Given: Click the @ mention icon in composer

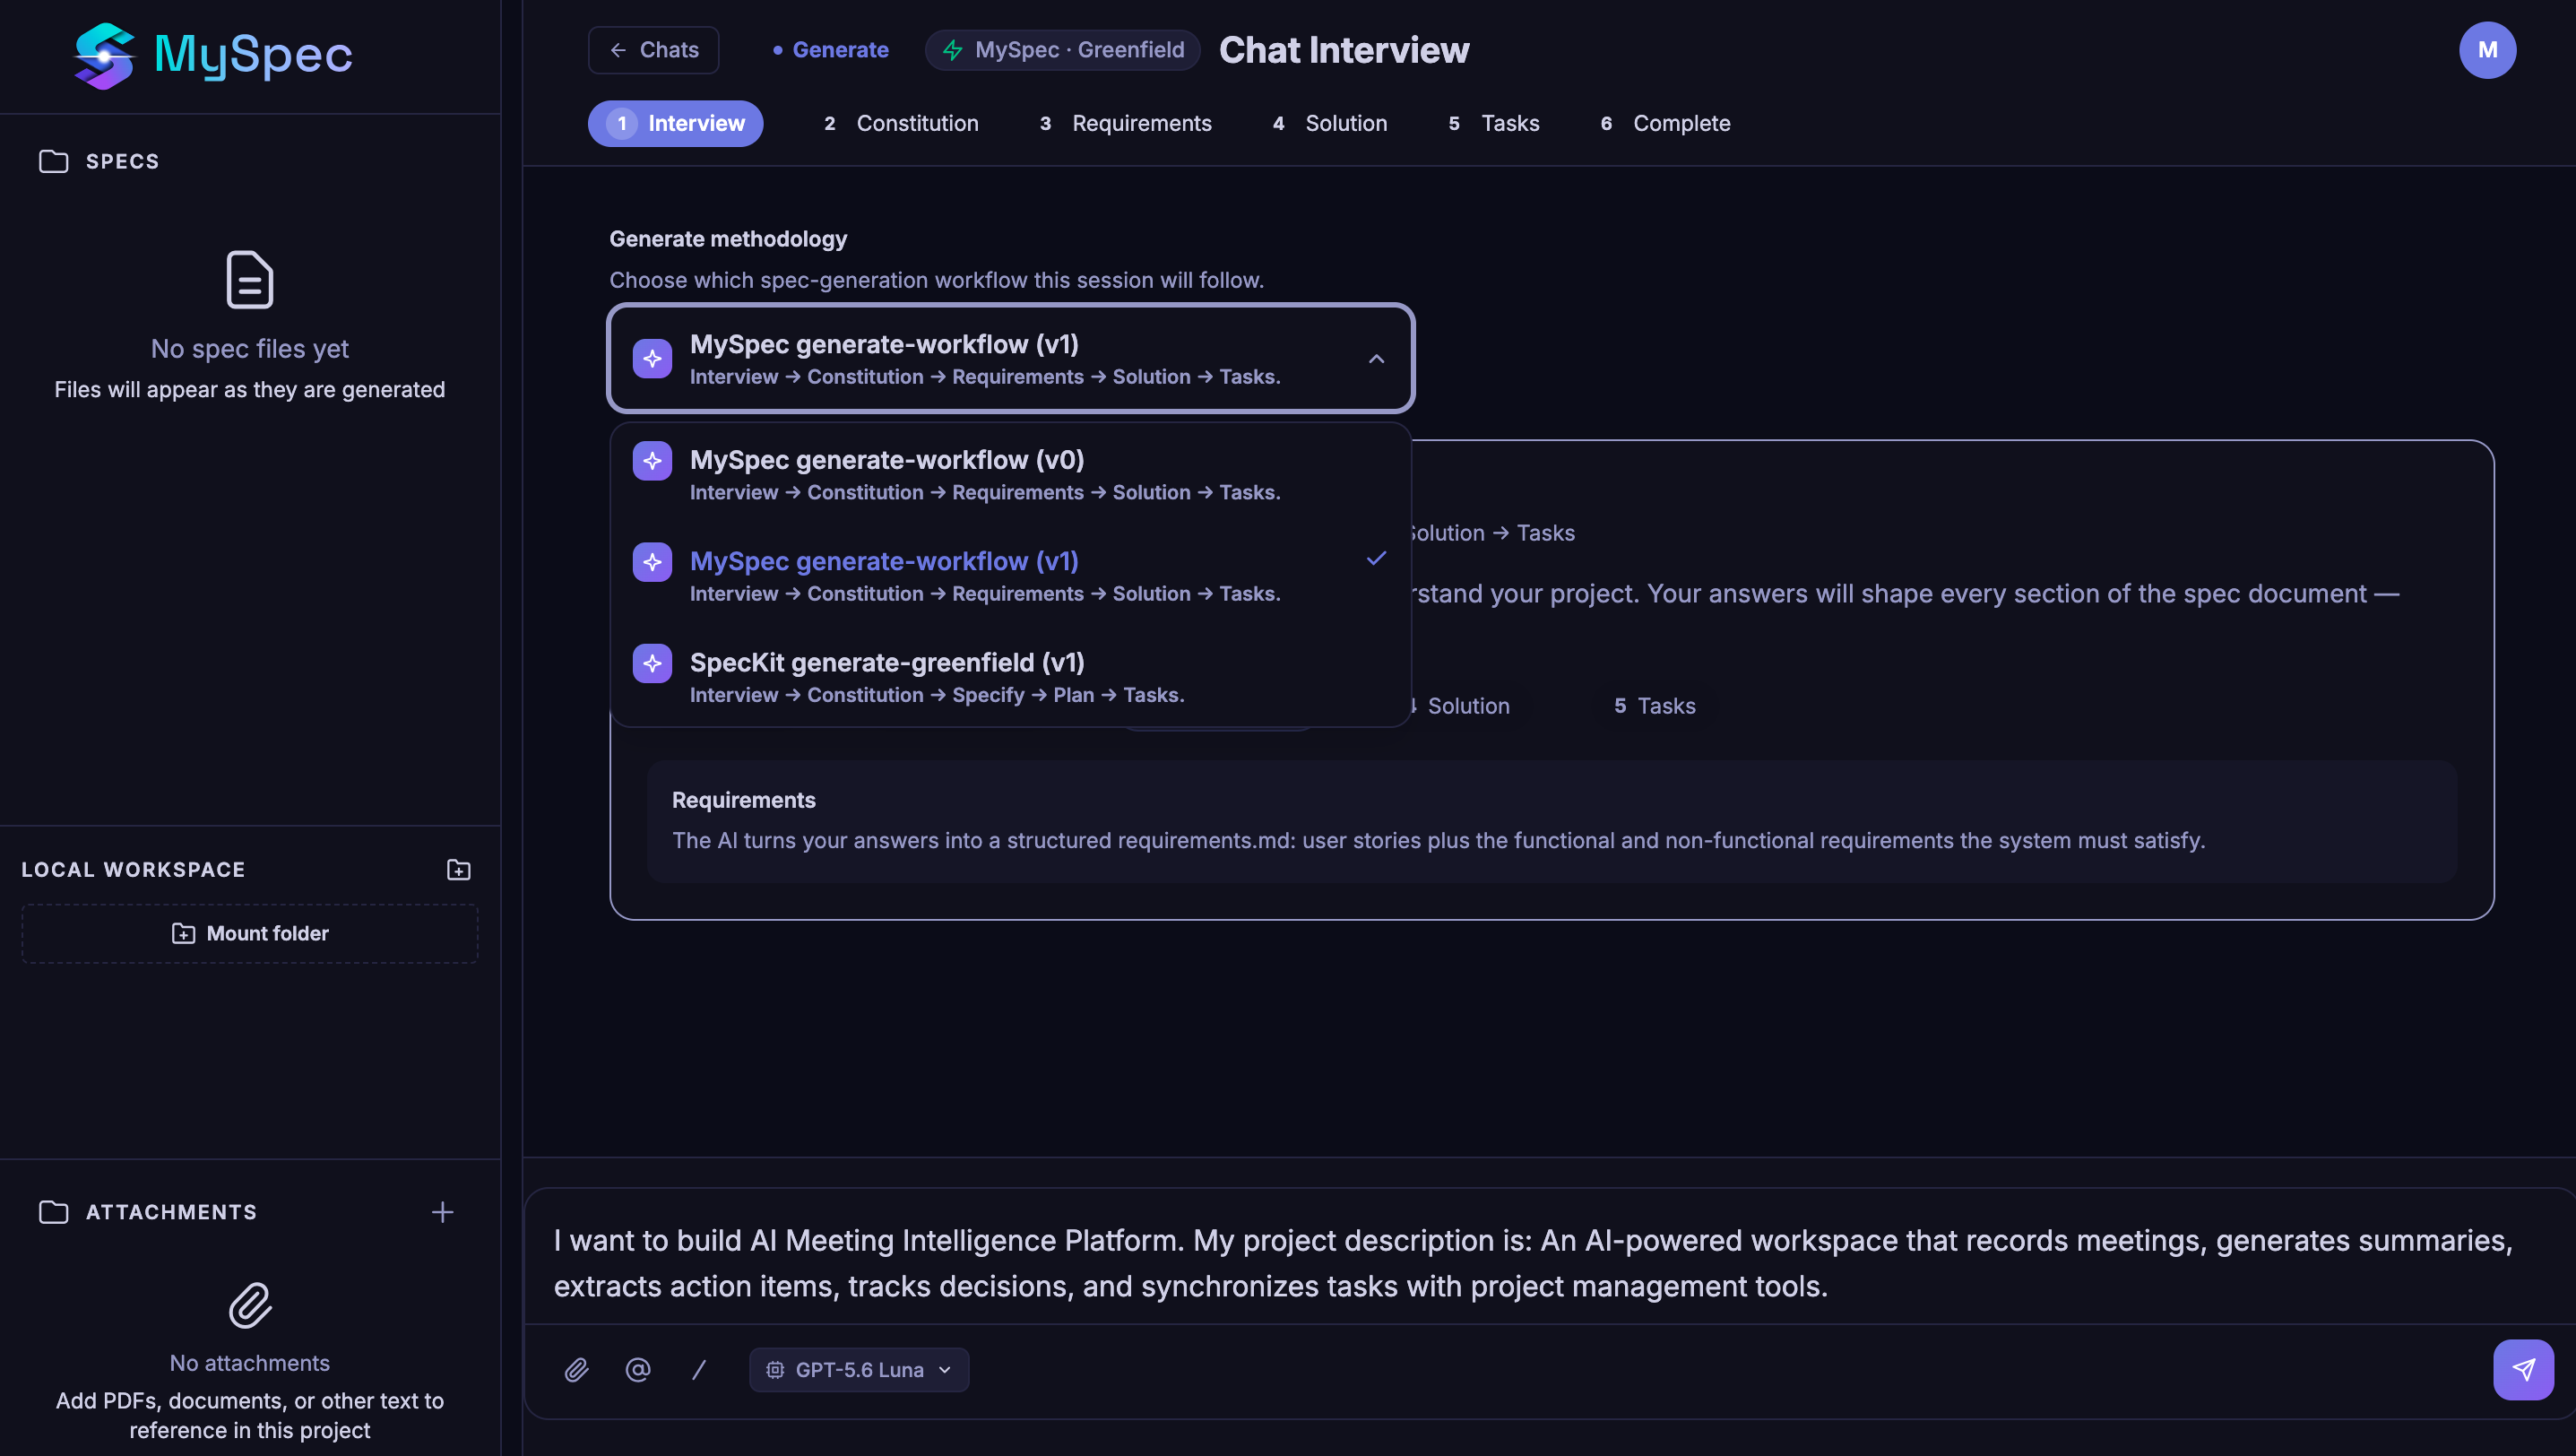Looking at the screenshot, I should tap(638, 1369).
